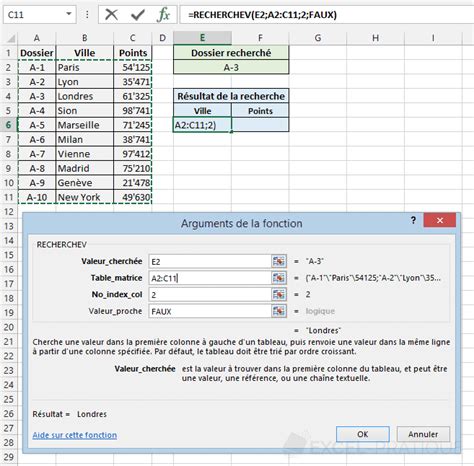Click the Dossier header cell
This screenshot has height=466, width=474.
click(37, 53)
